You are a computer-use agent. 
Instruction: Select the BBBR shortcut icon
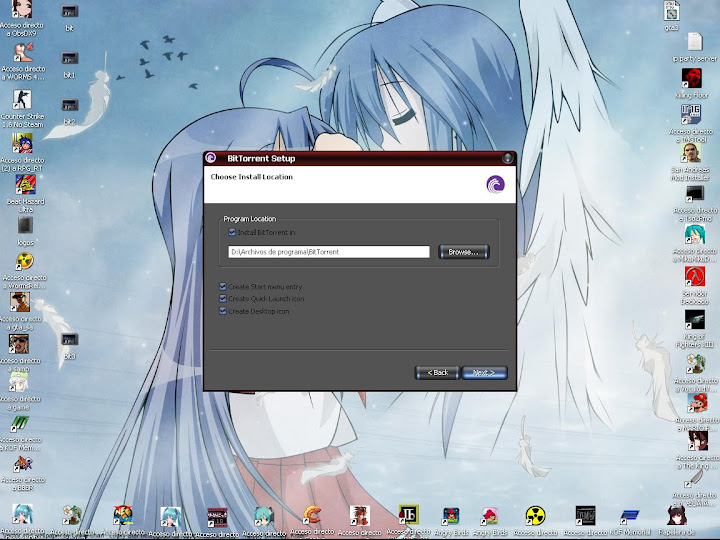point(23,464)
